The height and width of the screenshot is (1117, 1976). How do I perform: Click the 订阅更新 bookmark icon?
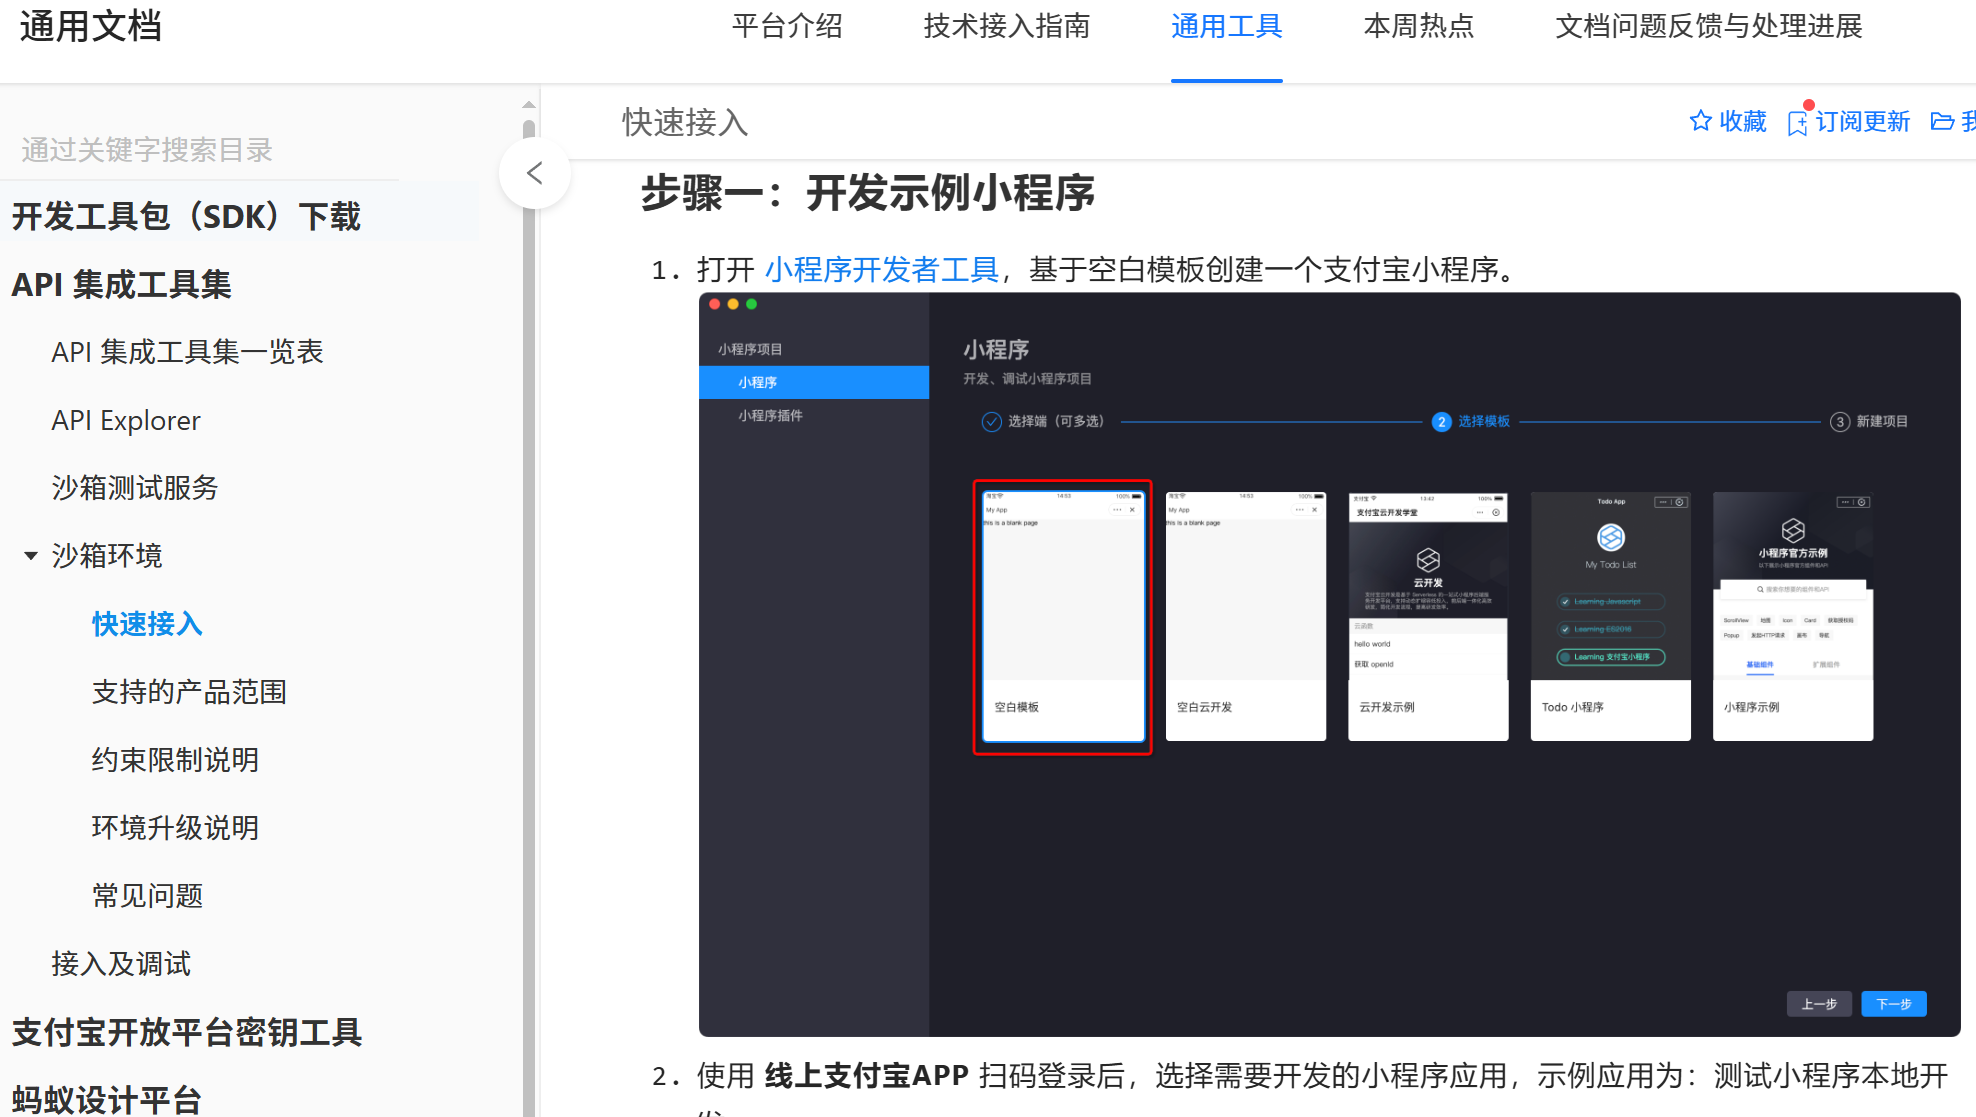[1798, 123]
